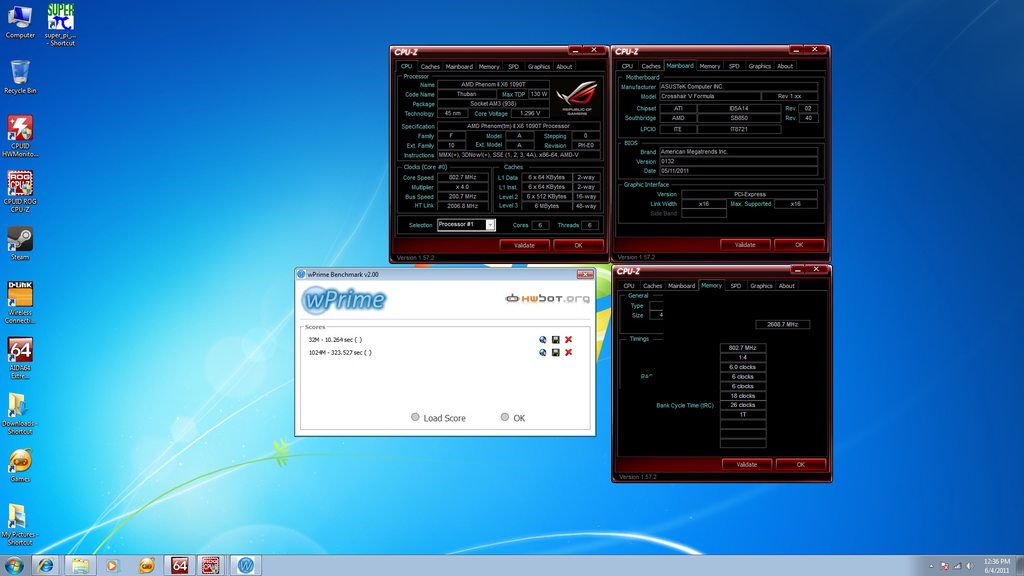
Task: Click Validate in the CPU-Z processor window
Action: click(524, 246)
